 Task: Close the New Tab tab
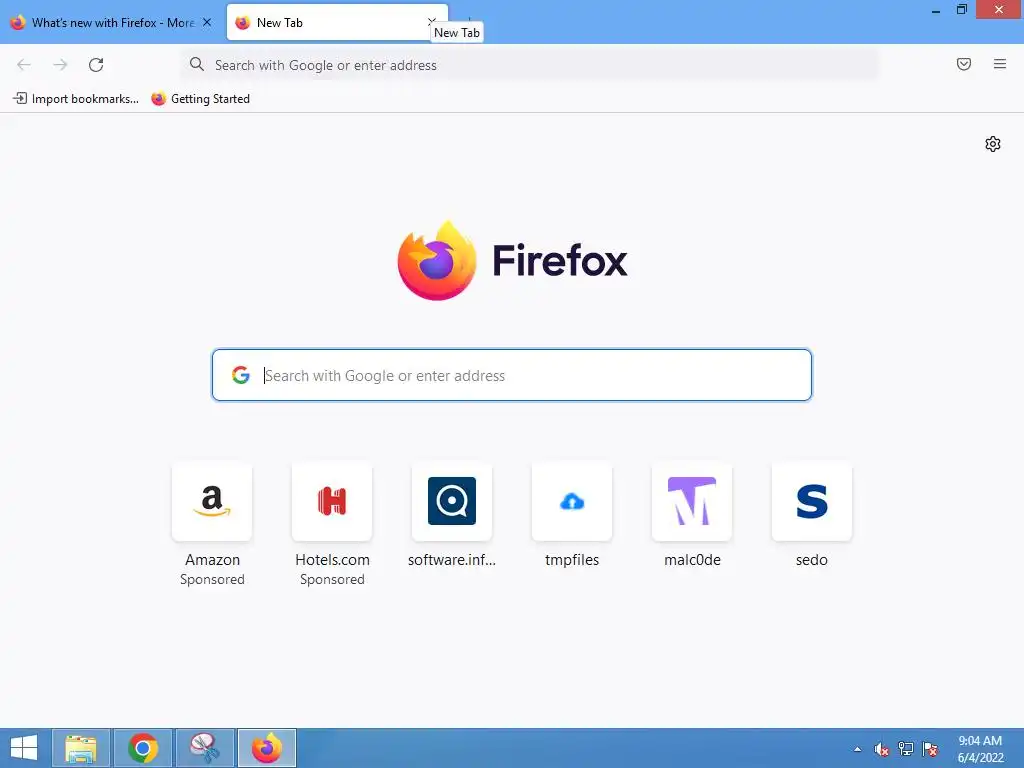click(432, 22)
